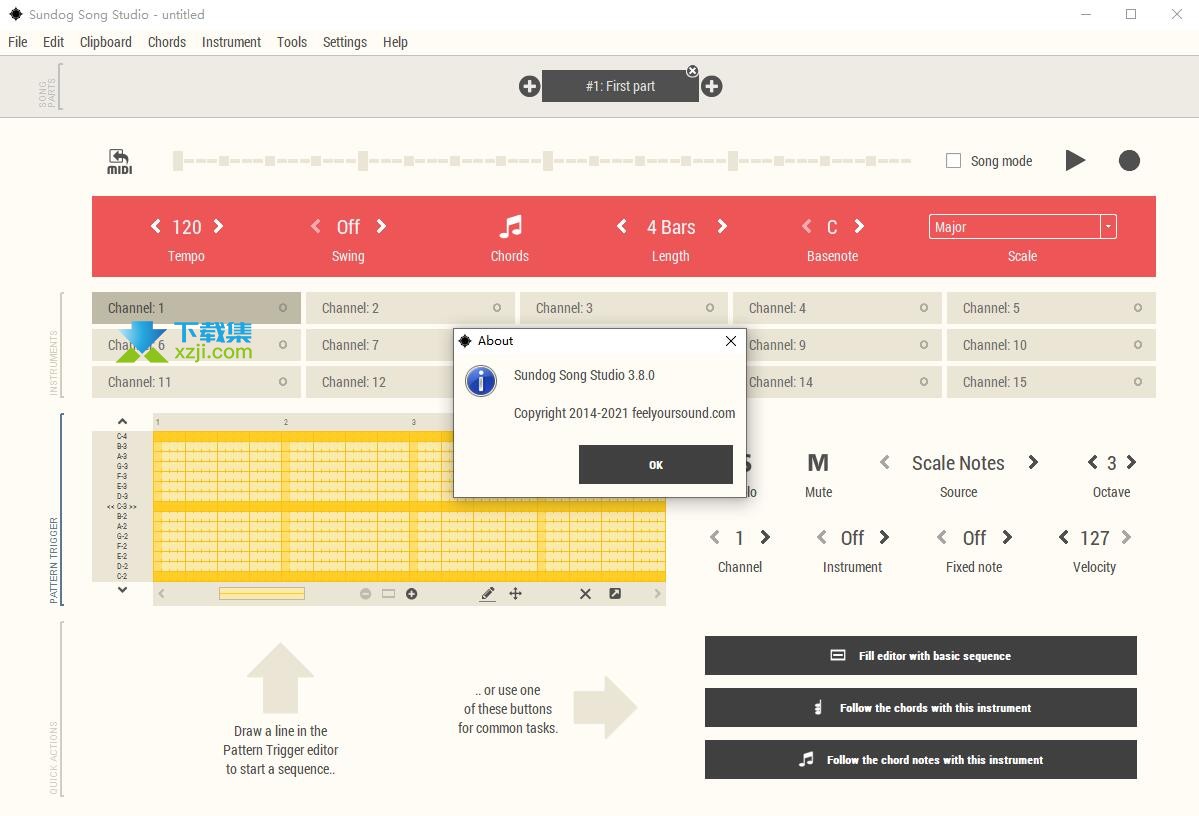Screen dimensions: 1199x816
Task: Remove the First part song part
Action: coord(692,71)
